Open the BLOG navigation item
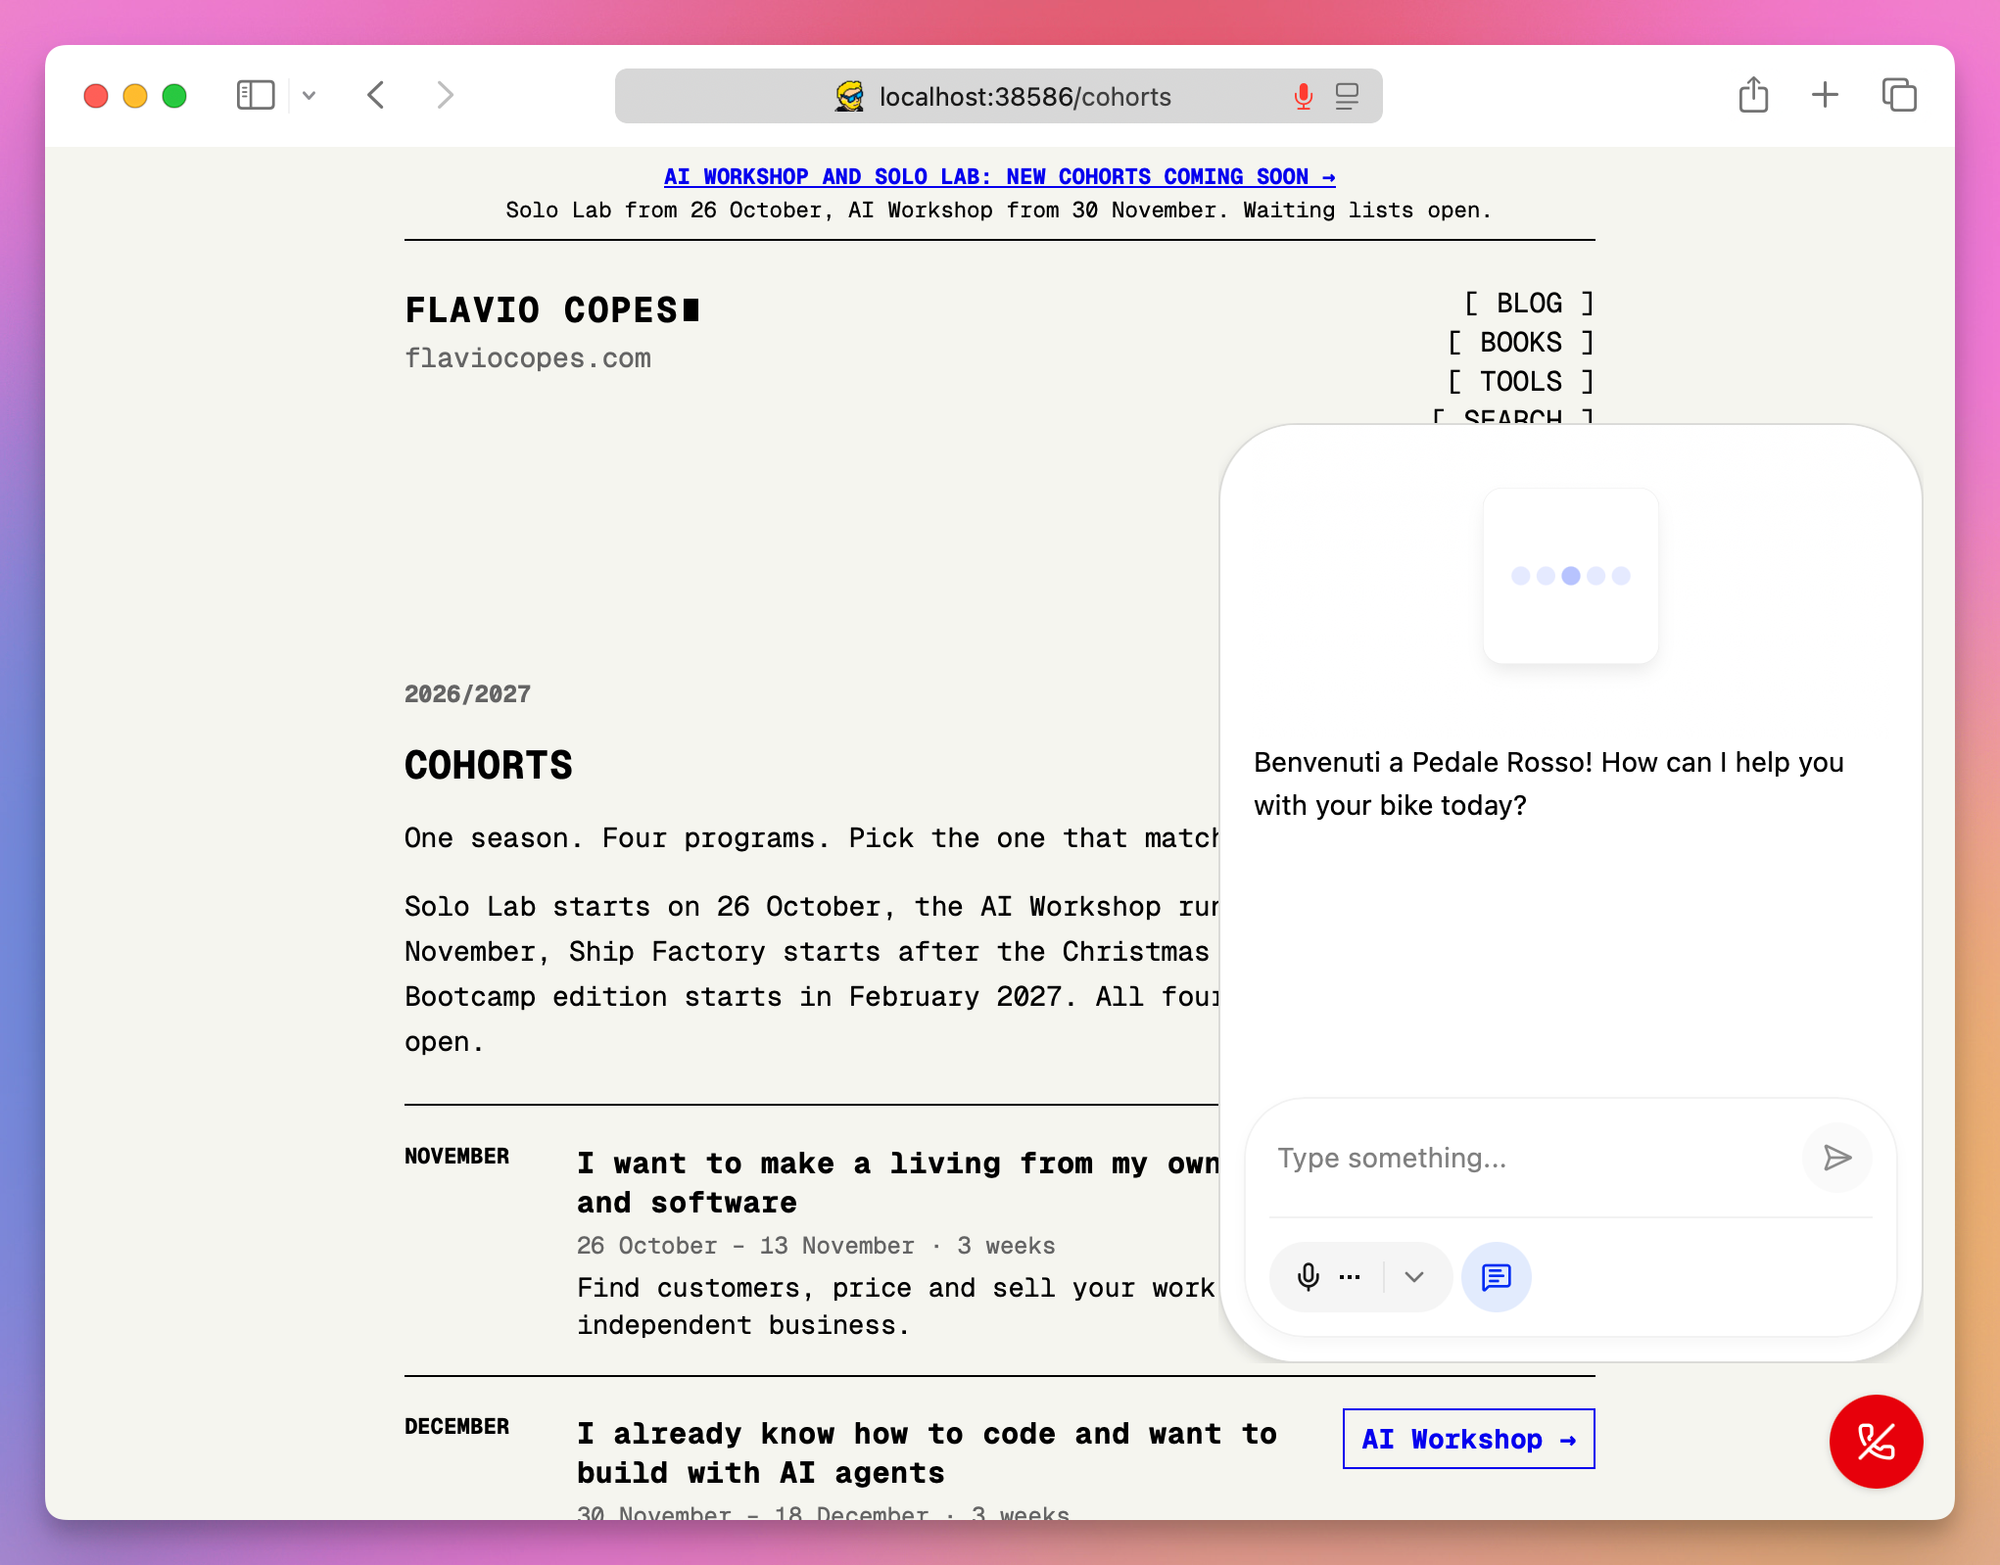 tap(1529, 303)
